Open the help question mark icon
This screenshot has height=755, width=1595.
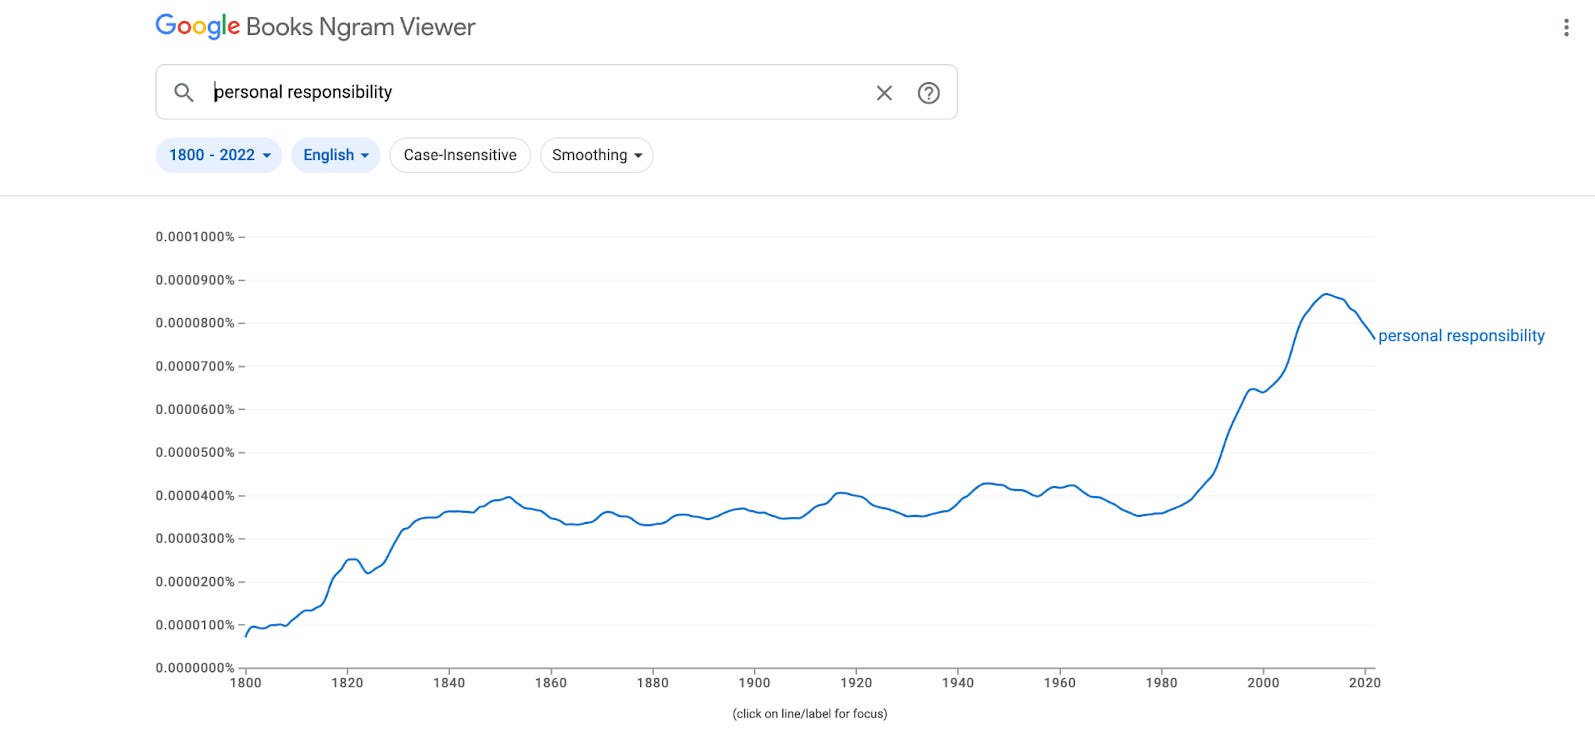pos(929,93)
